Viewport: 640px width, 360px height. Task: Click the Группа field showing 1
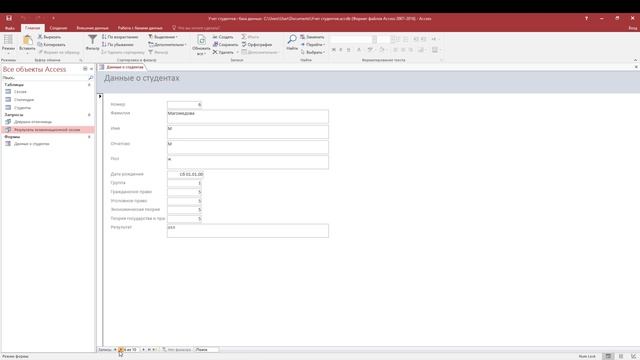click(x=184, y=183)
